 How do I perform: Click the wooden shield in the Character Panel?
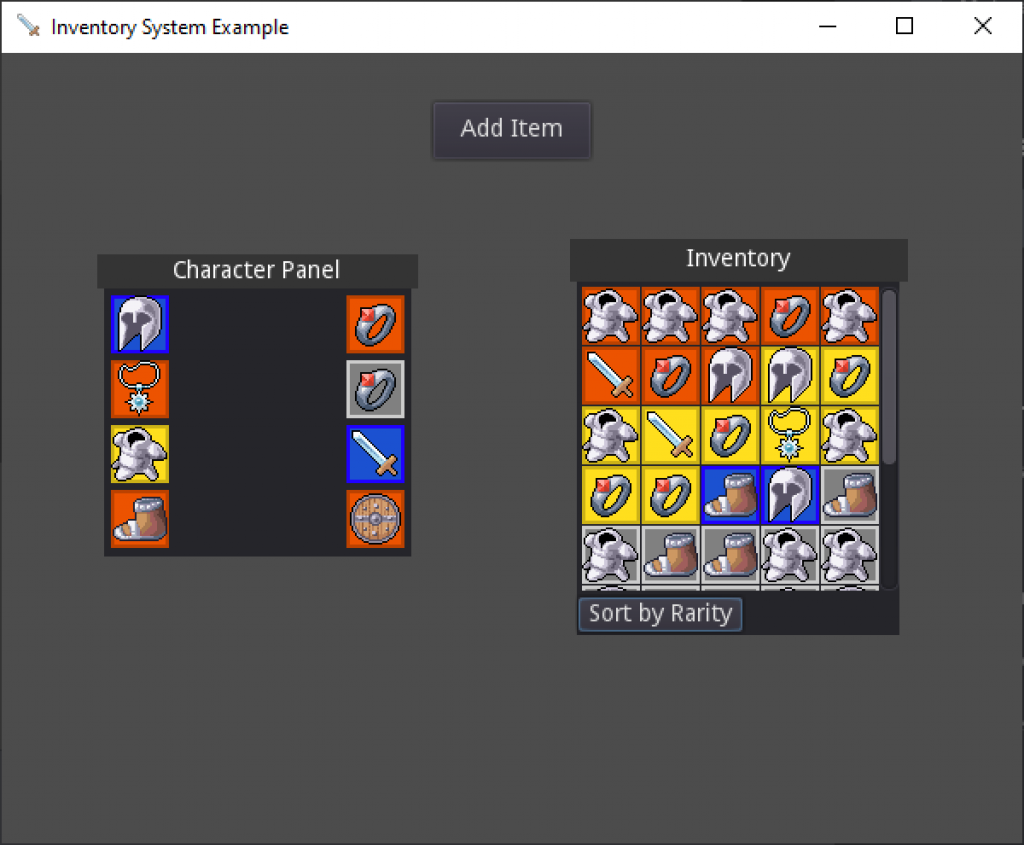coord(376,519)
